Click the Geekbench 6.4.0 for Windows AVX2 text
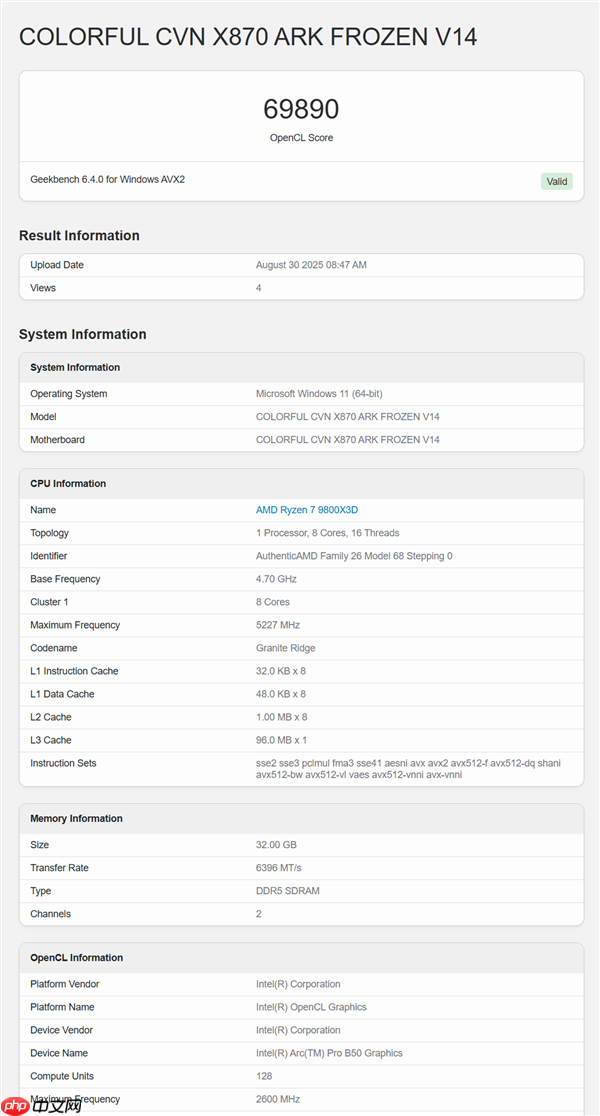The height and width of the screenshot is (1116, 600). tap(107, 180)
